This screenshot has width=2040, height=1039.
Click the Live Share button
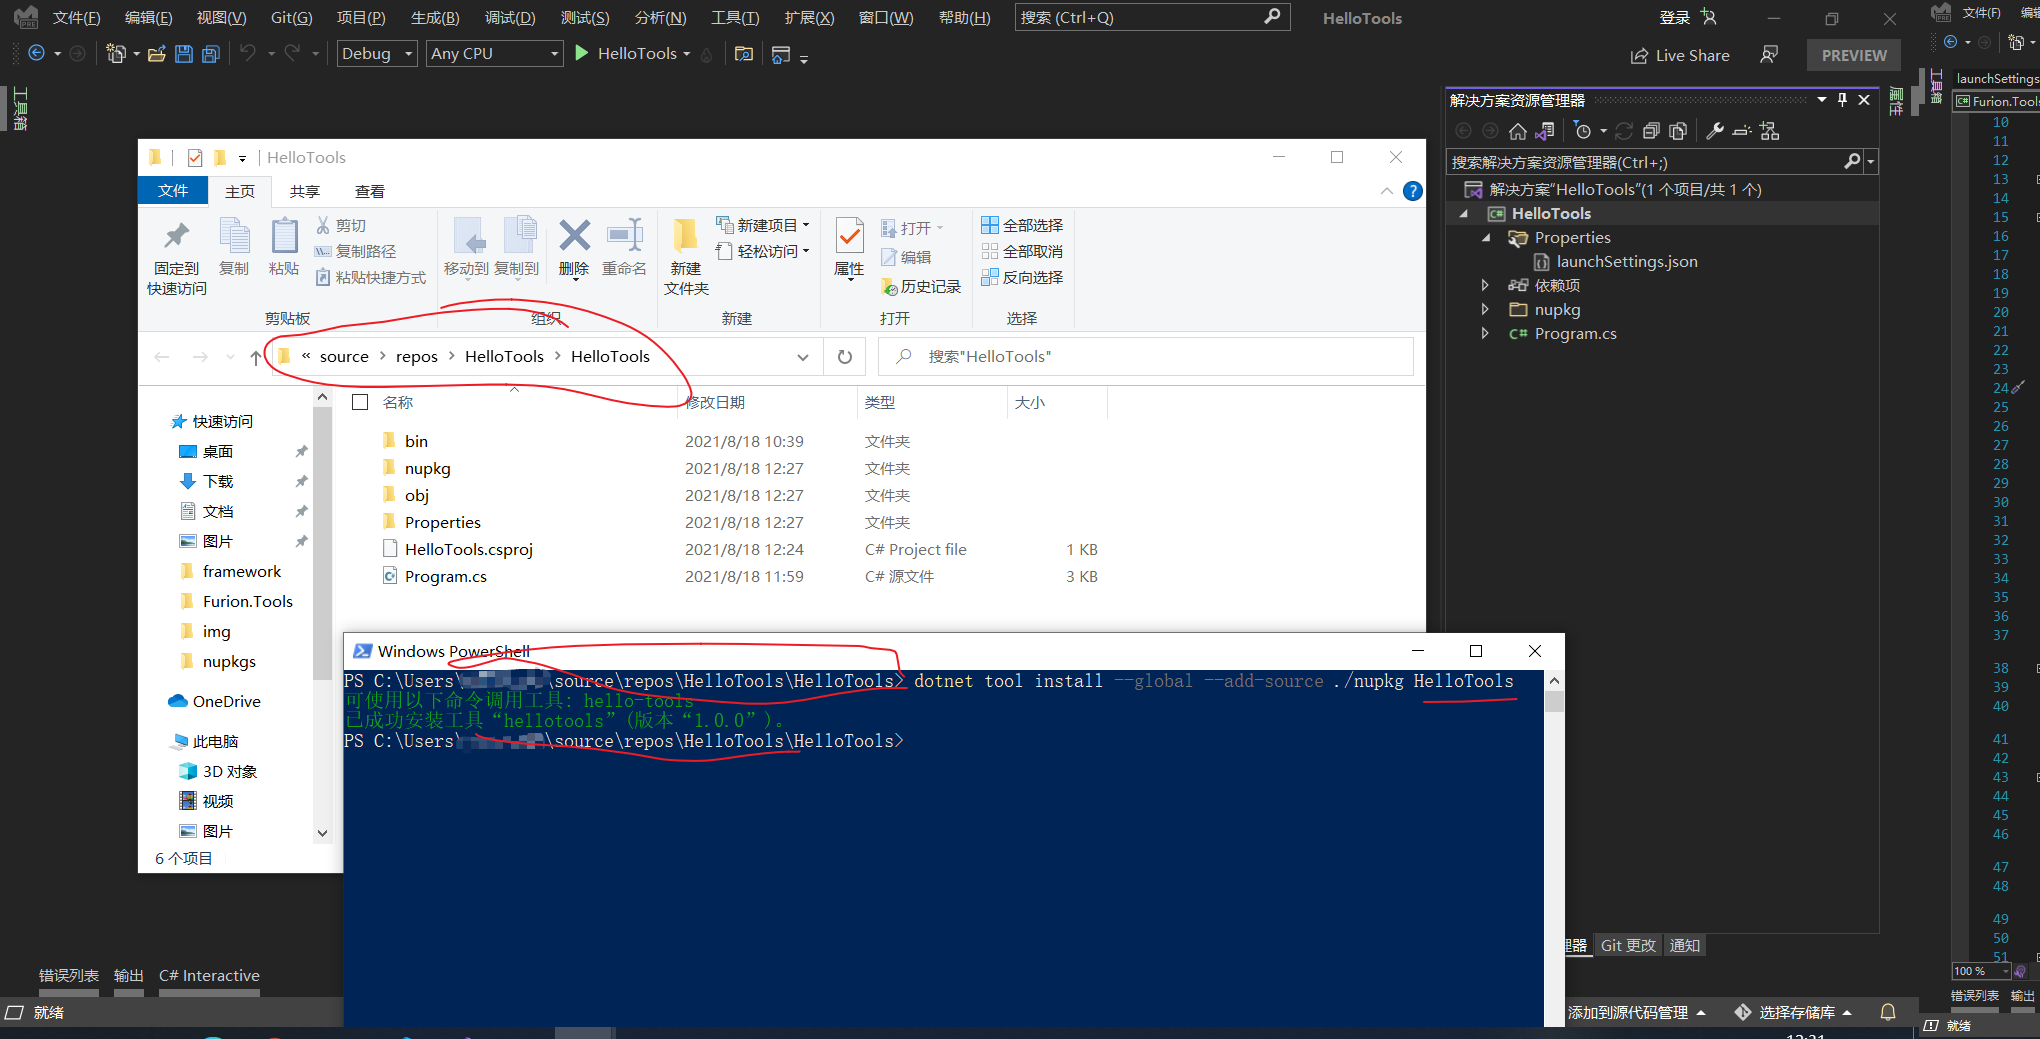click(1680, 56)
